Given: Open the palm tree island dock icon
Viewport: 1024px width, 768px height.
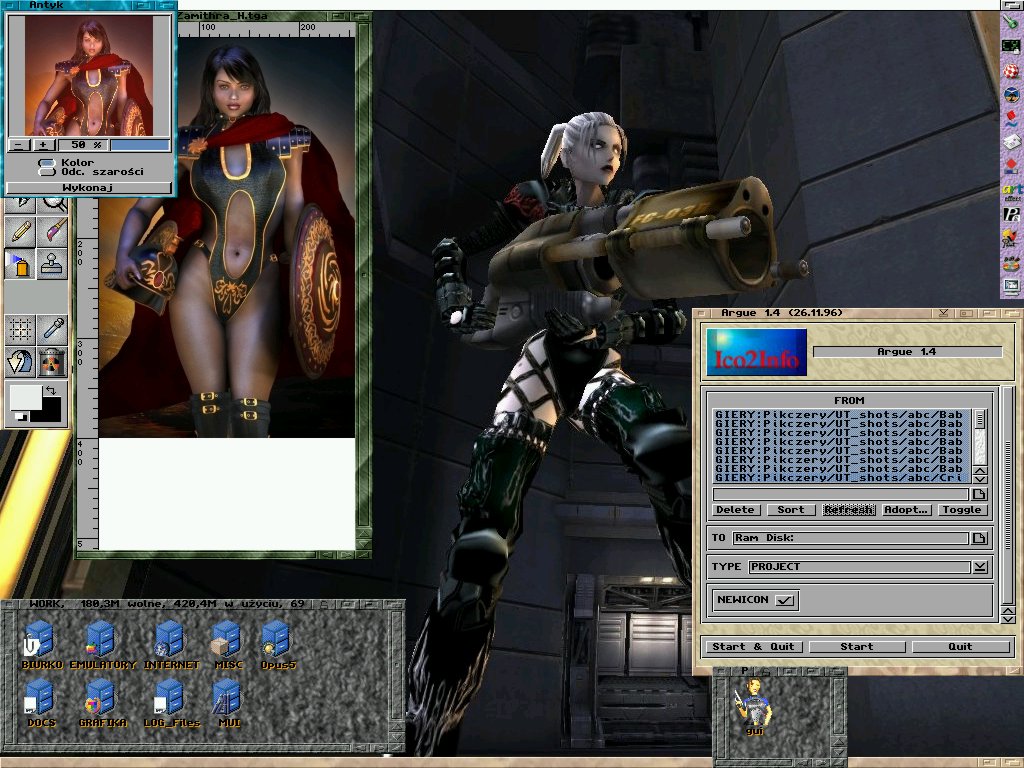Looking at the screenshot, I should [x=1011, y=95].
